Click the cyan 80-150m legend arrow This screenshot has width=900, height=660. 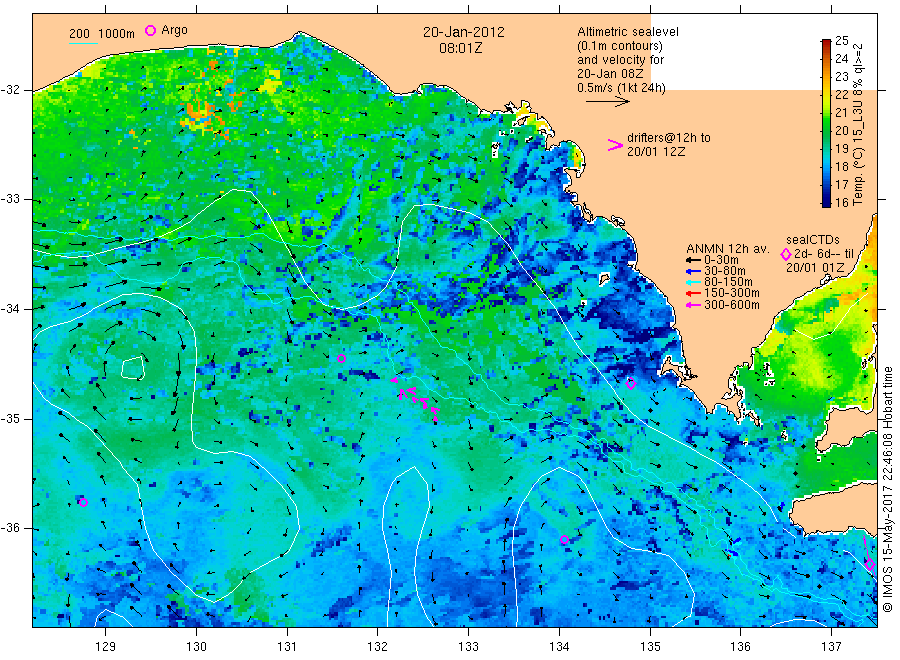click(693, 282)
